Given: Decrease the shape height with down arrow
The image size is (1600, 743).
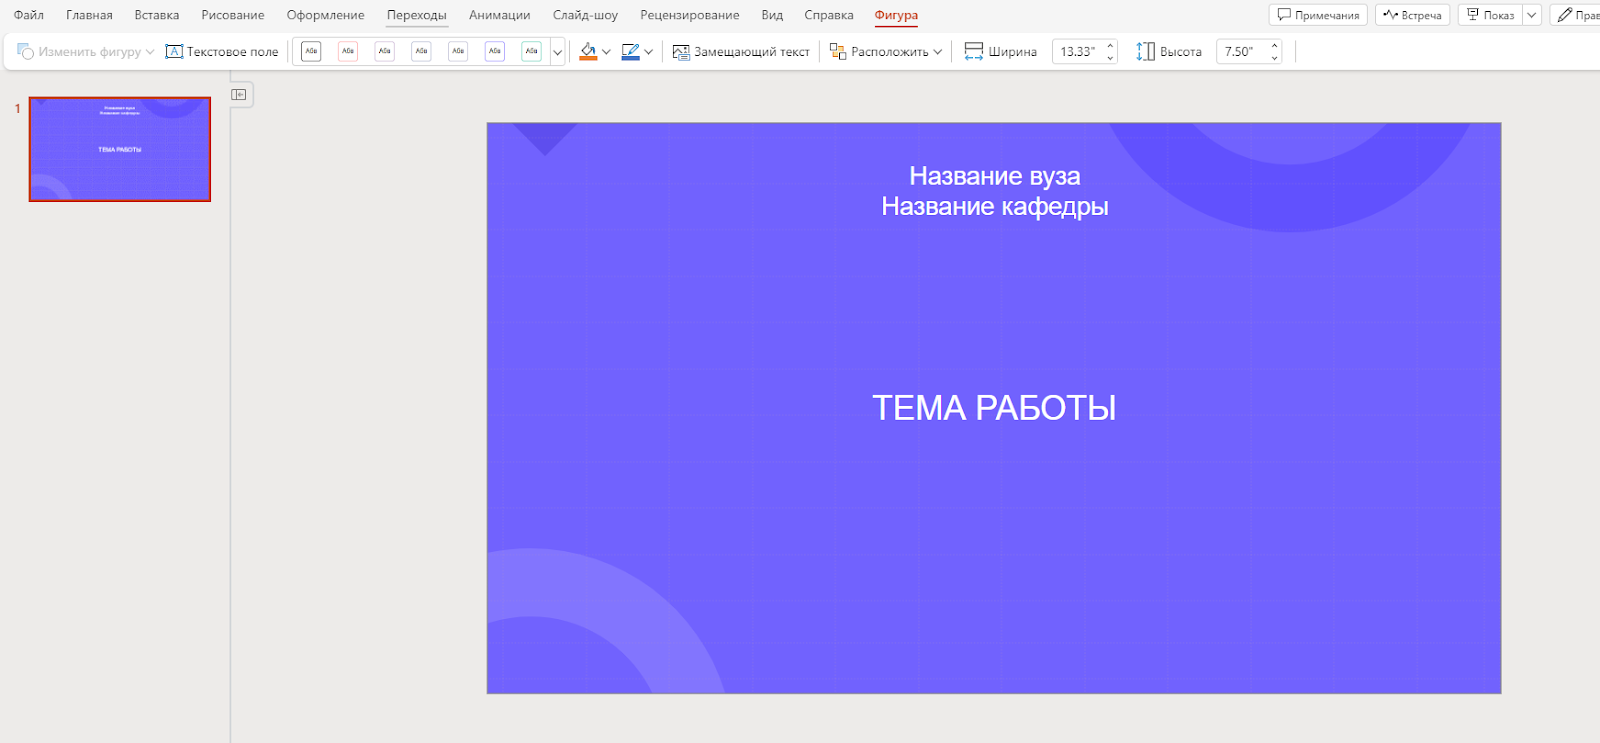Looking at the screenshot, I should click(1274, 58).
